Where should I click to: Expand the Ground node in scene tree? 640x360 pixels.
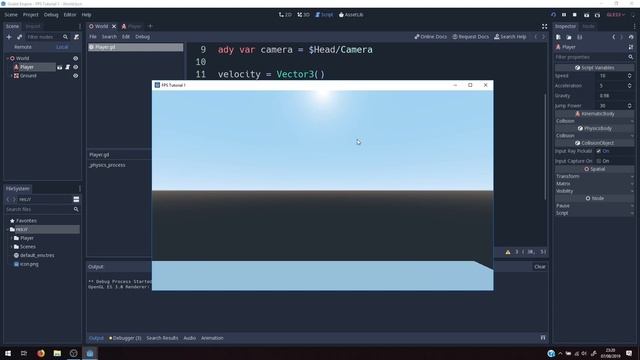pyautogui.click(x=11, y=76)
